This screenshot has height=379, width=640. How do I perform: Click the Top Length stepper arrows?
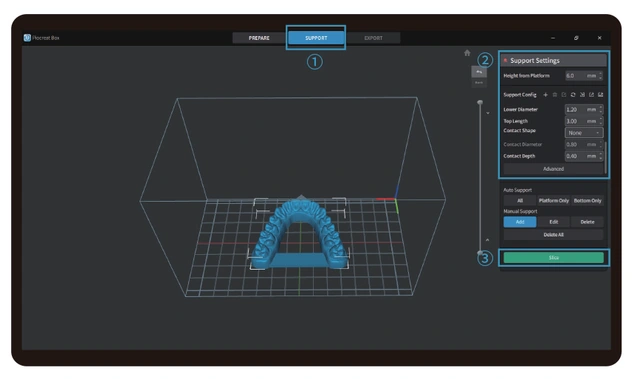(600, 121)
